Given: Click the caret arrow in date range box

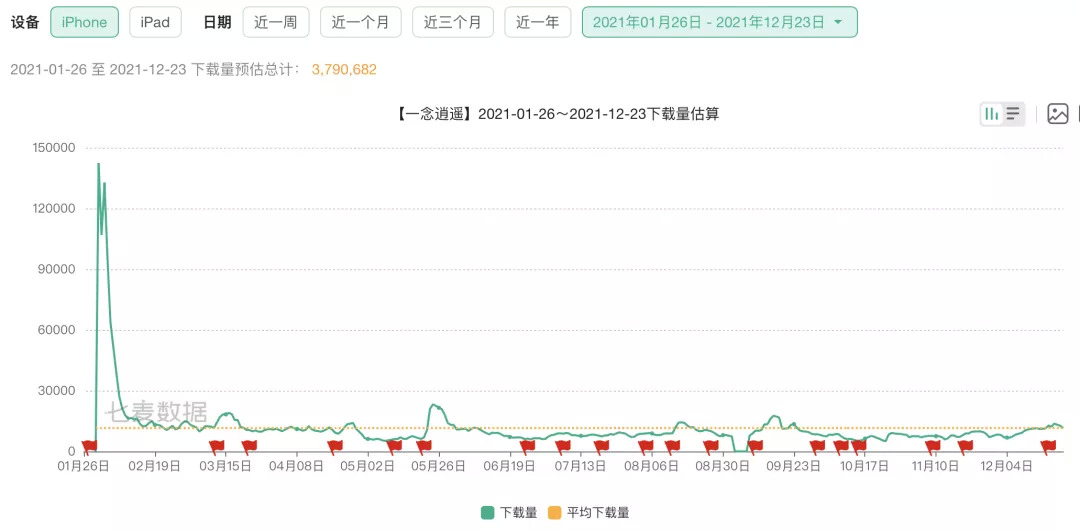Looking at the screenshot, I should pos(838,22).
